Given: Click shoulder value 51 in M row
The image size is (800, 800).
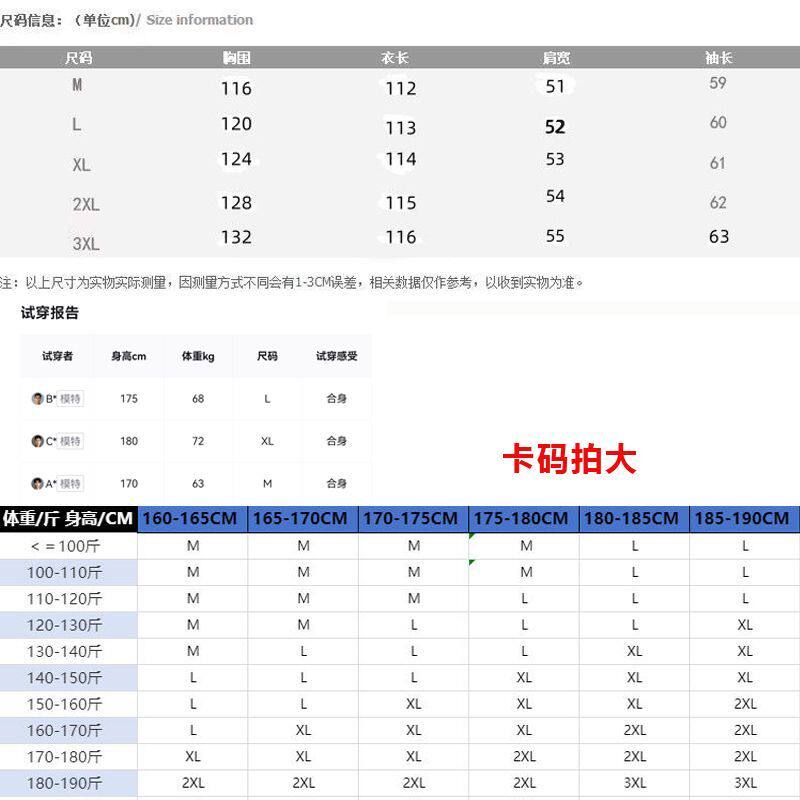Looking at the screenshot, I should (x=555, y=86).
